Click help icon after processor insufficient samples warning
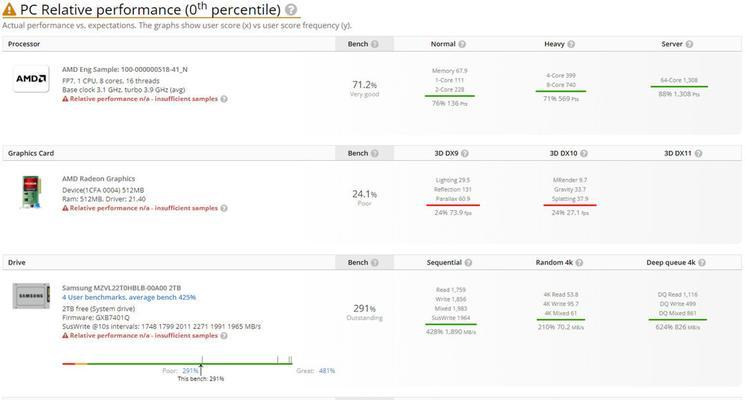The height and width of the screenshot is (400, 746). click(x=224, y=99)
